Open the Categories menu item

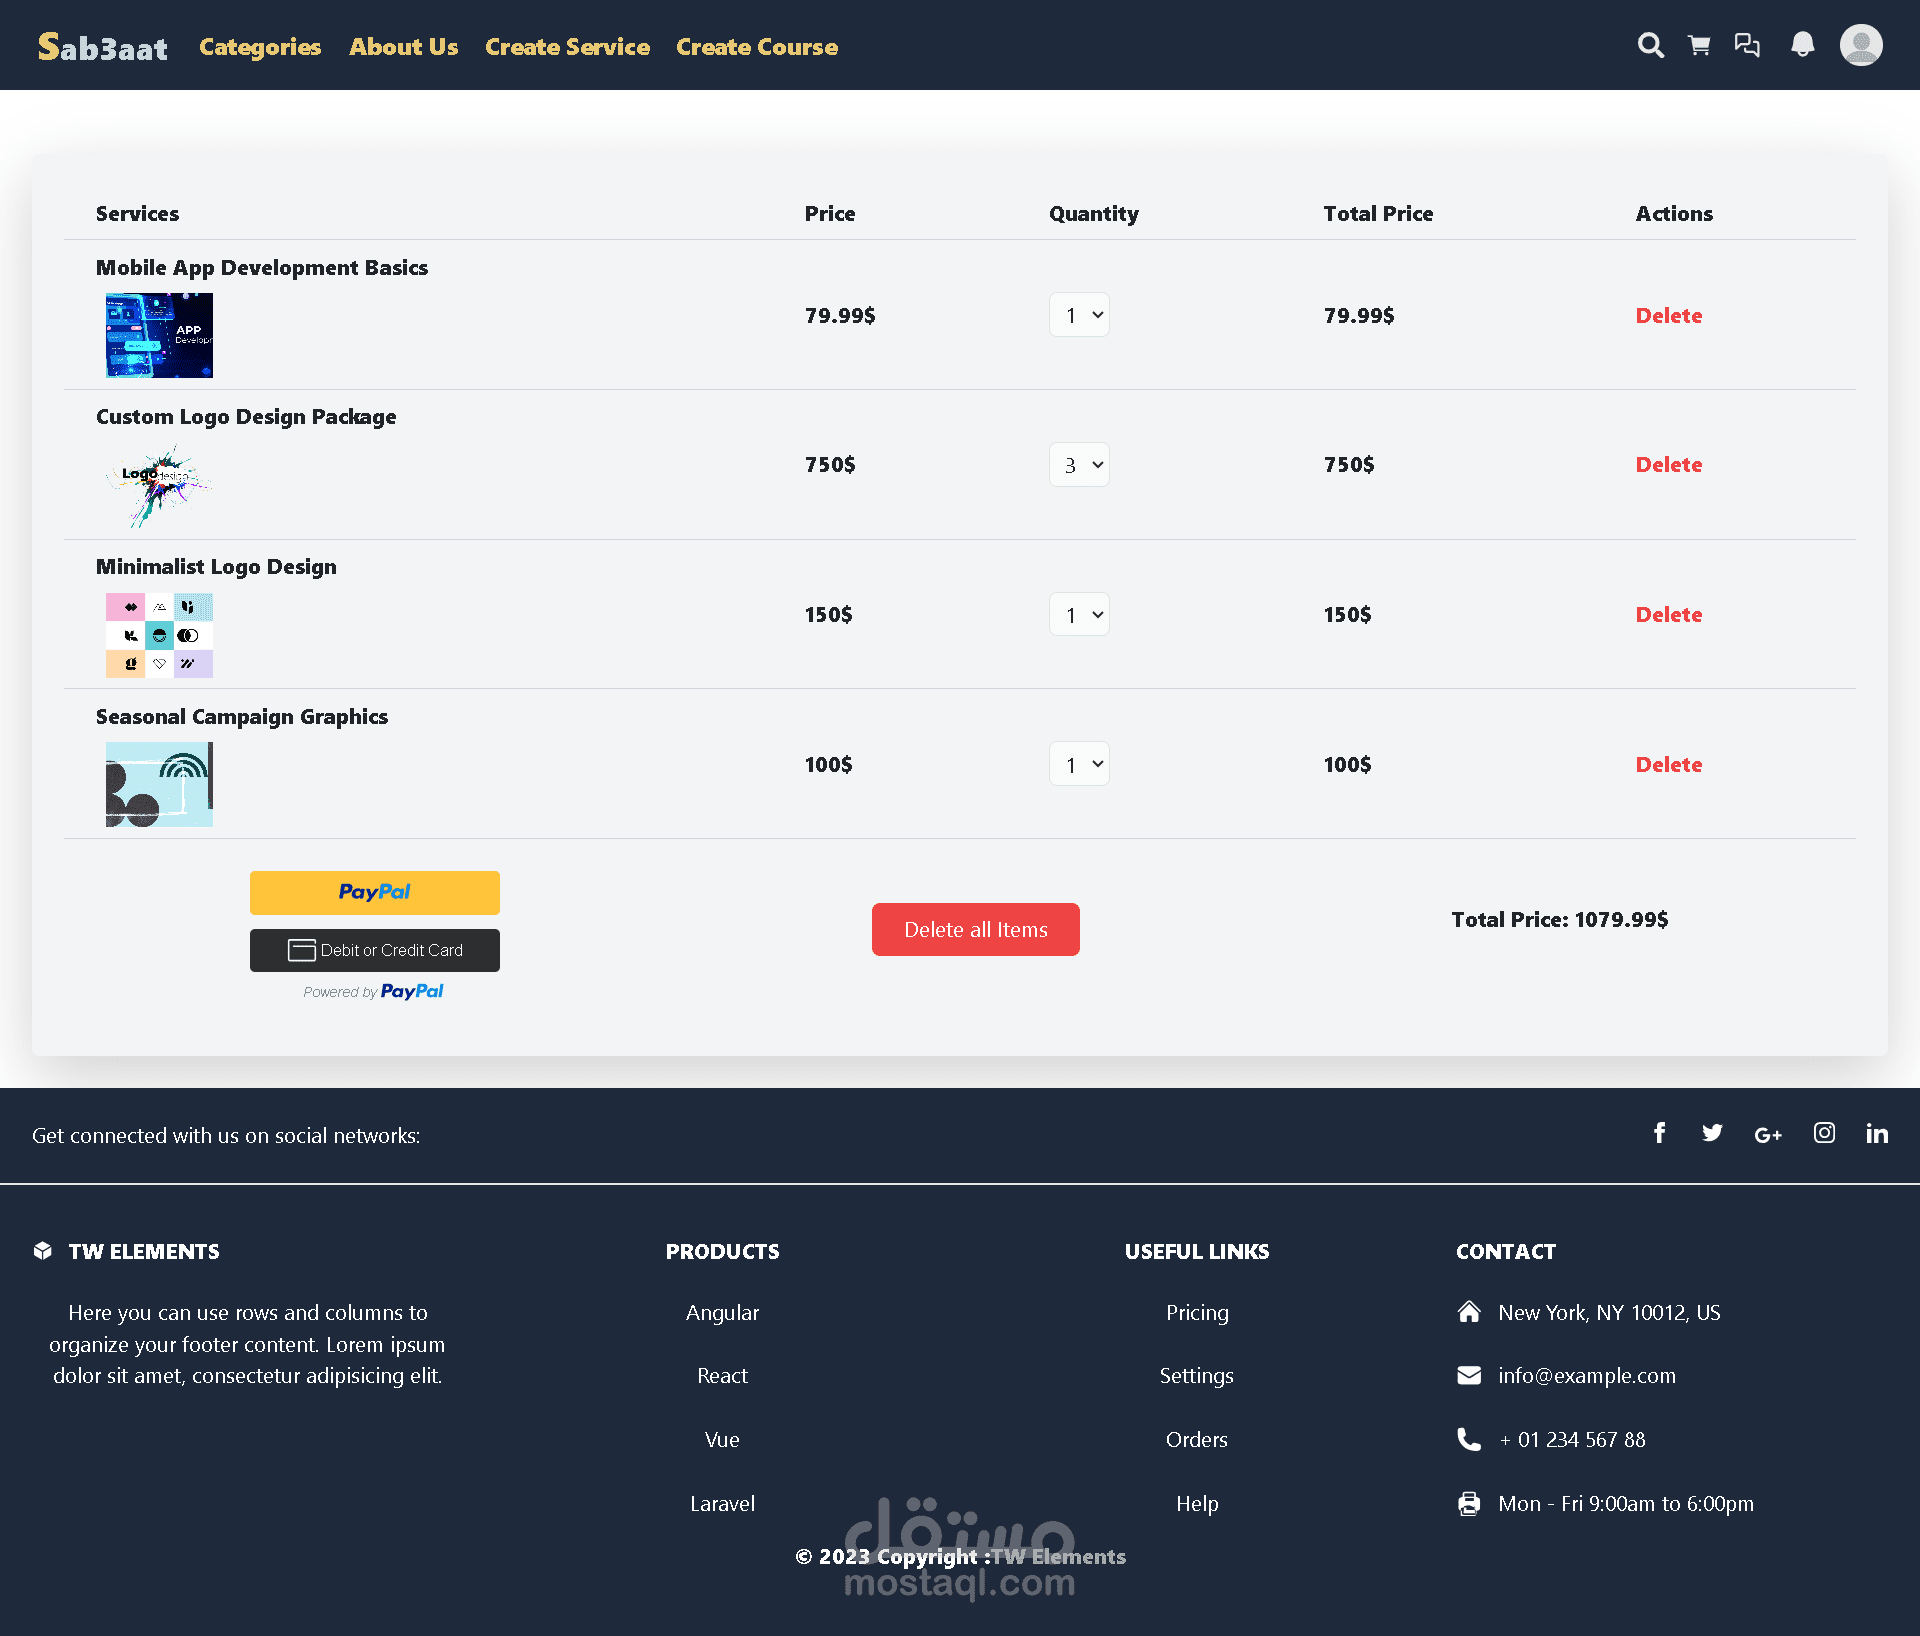coord(260,47)
